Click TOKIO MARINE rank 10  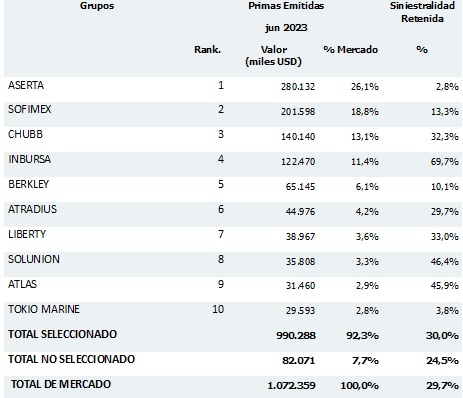pos(218,309)
